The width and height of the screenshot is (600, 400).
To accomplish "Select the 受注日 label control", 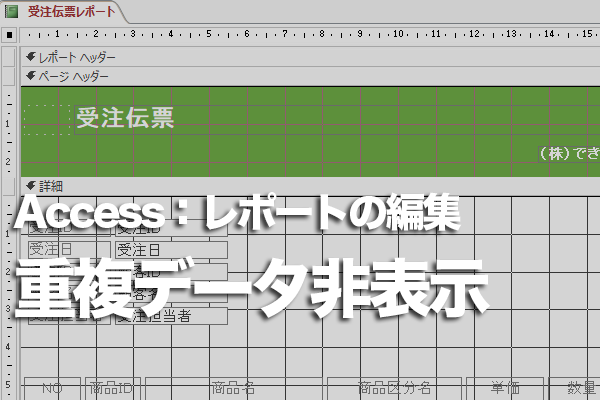I will click(69, 250).
